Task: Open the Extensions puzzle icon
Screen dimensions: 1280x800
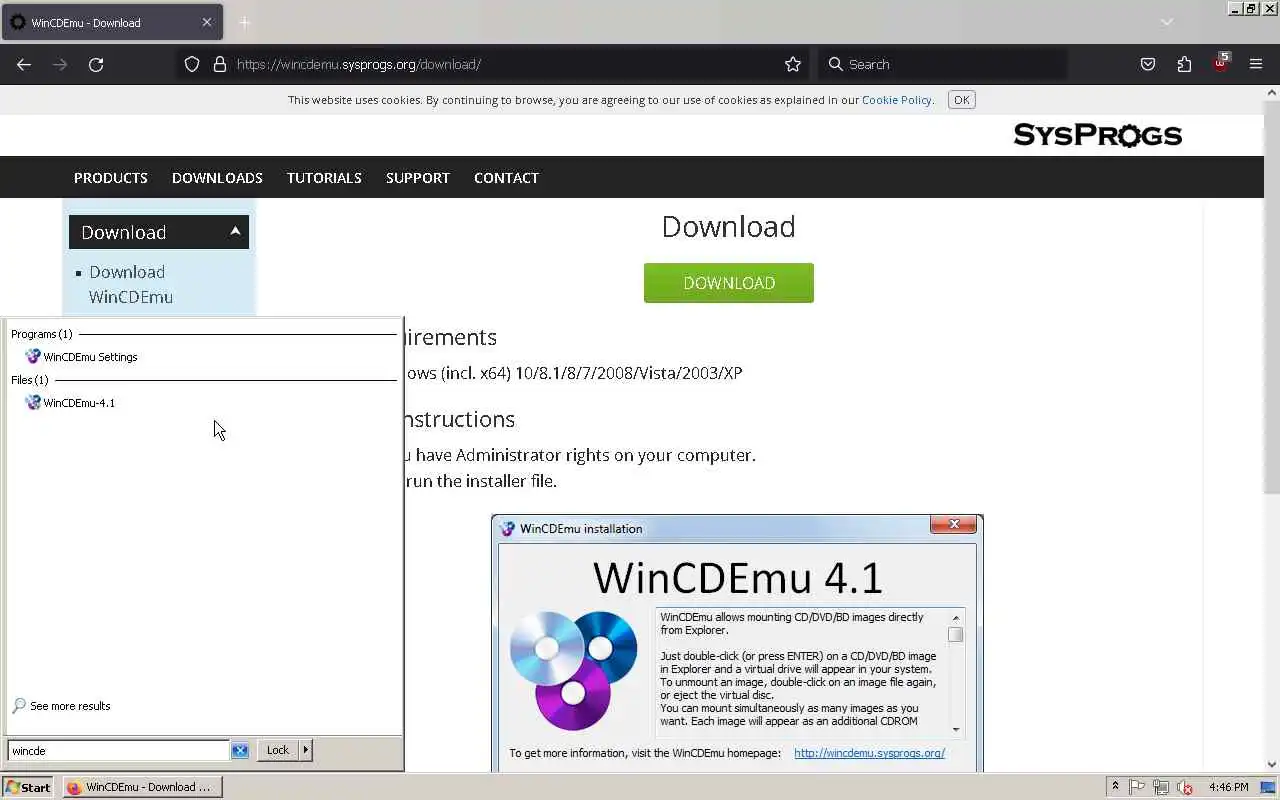Action: (x=1184, y=64)
